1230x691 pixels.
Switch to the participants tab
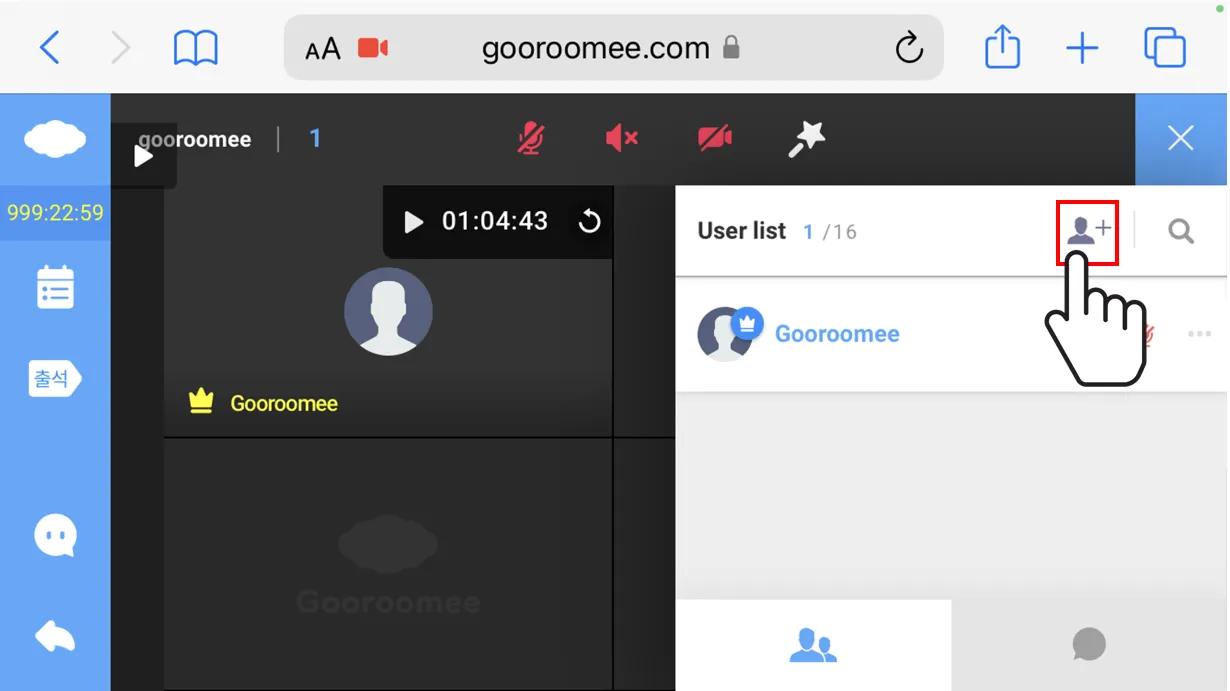[x=813, y=645]
